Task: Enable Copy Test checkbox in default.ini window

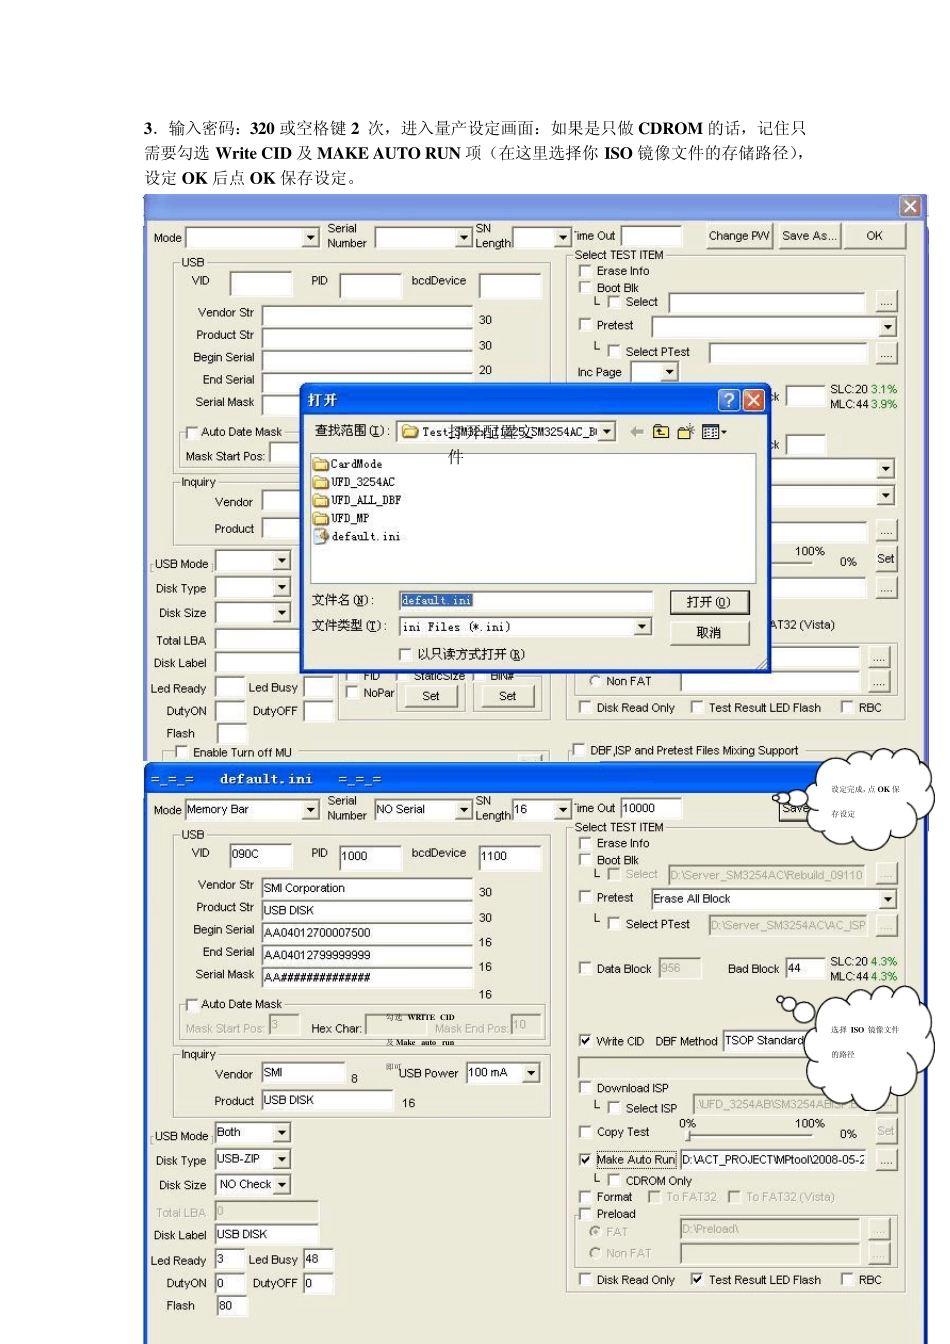Action: [x=586, y=1132]
